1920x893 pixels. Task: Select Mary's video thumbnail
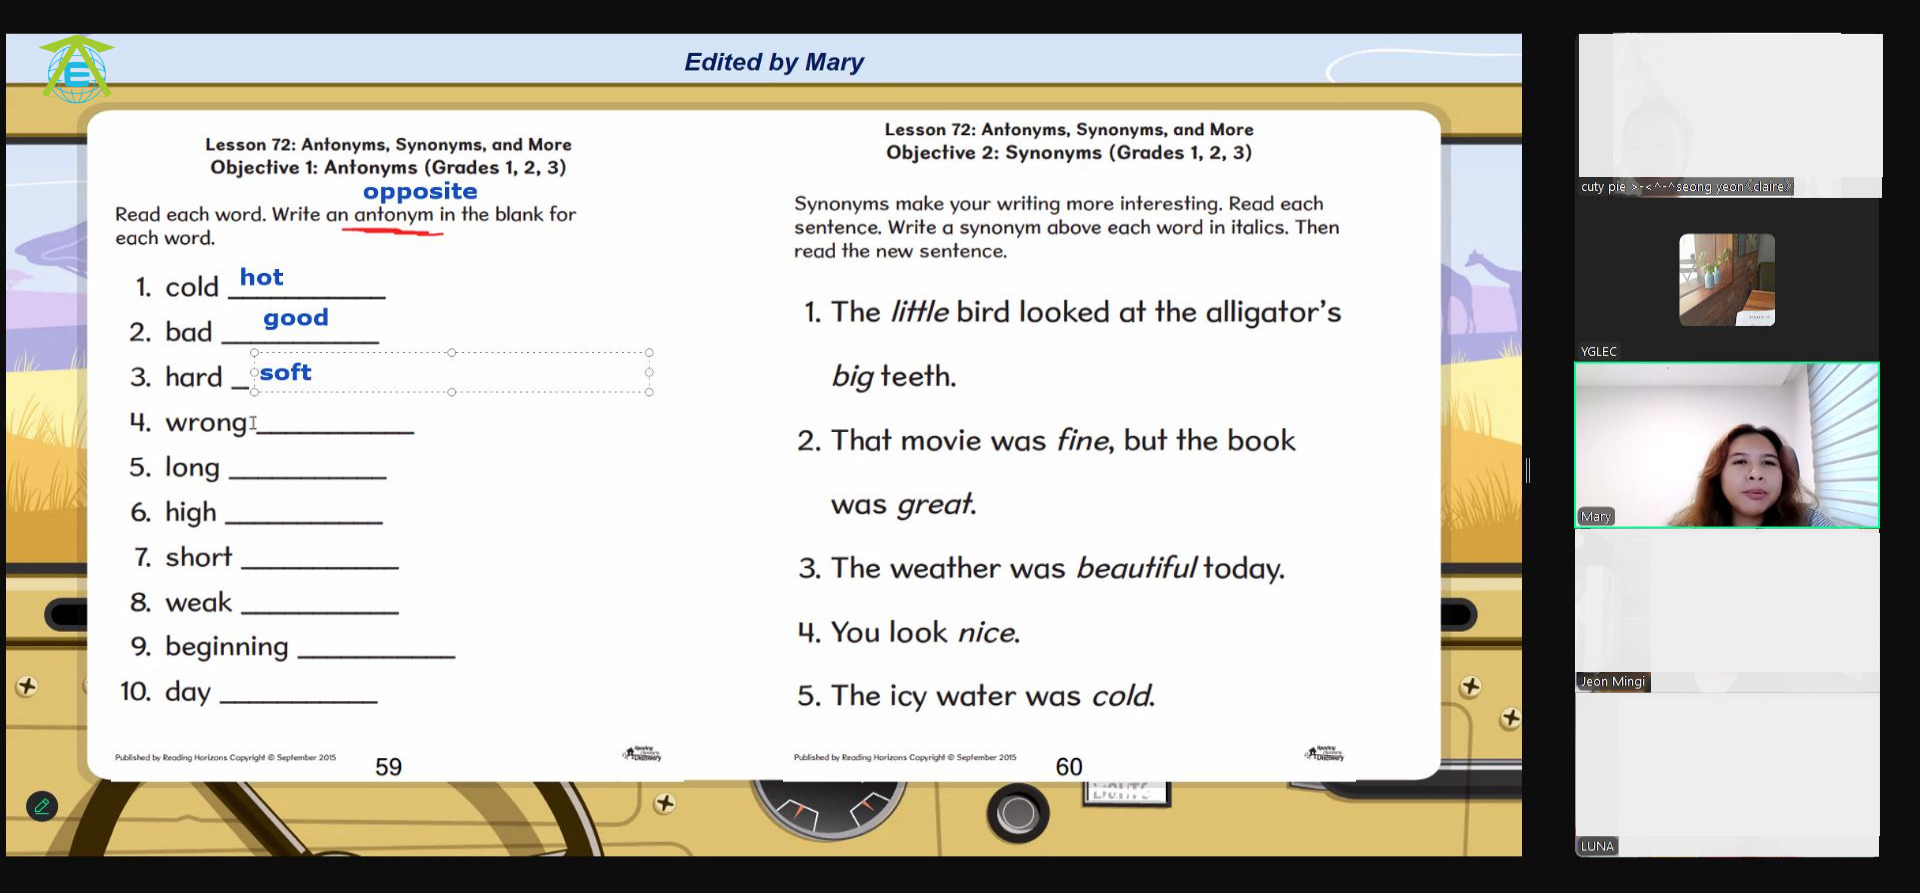[x=1727, y=445]
